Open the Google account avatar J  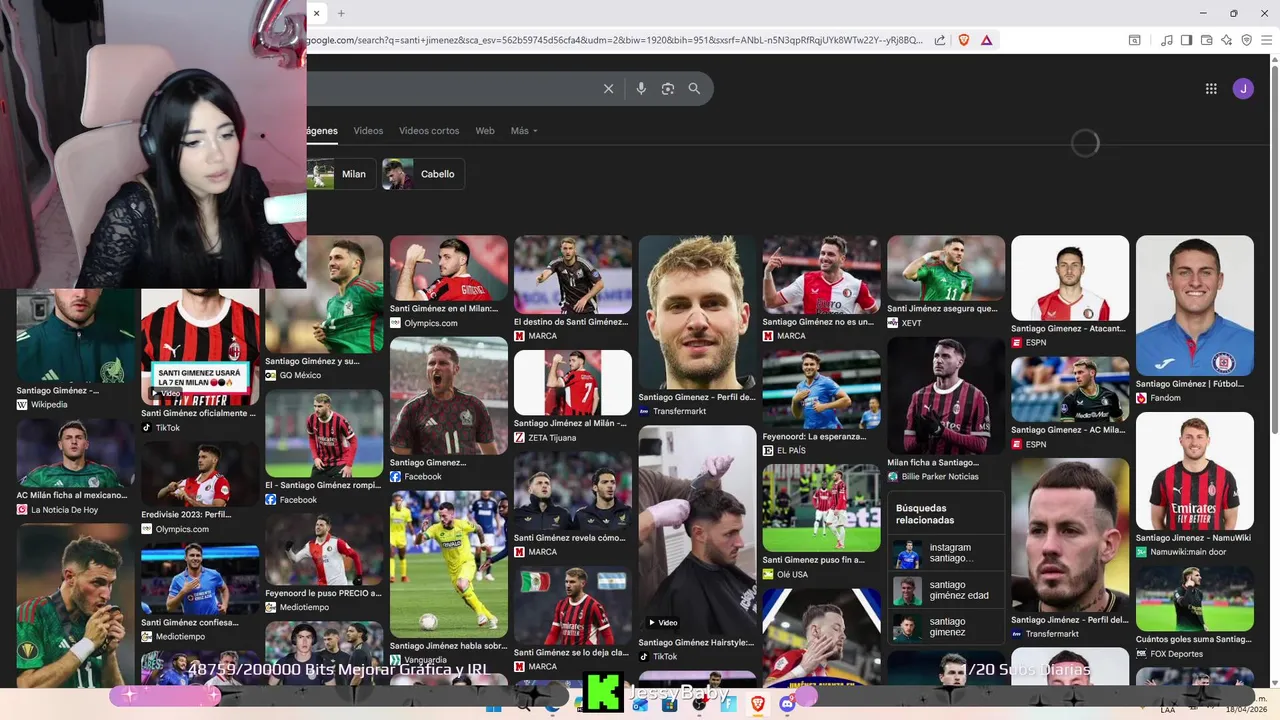[x=1243, y=89]
